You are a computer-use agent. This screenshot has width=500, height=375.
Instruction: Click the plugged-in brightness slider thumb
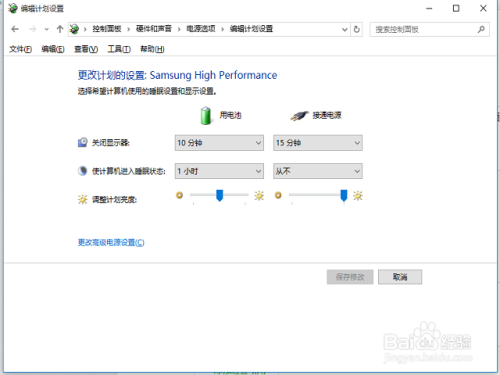(x=344, y=195)
